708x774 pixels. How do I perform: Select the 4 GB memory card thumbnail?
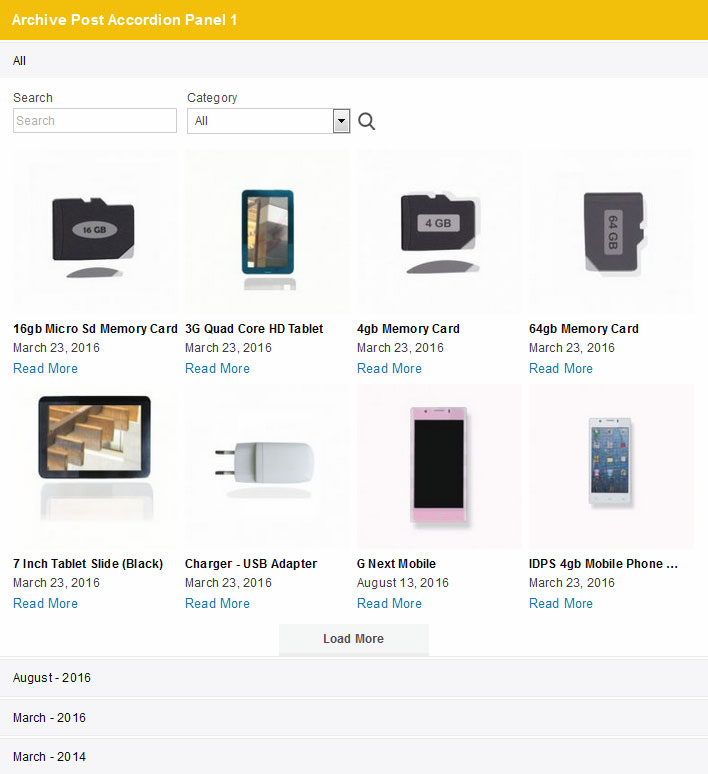pos(439,232)
